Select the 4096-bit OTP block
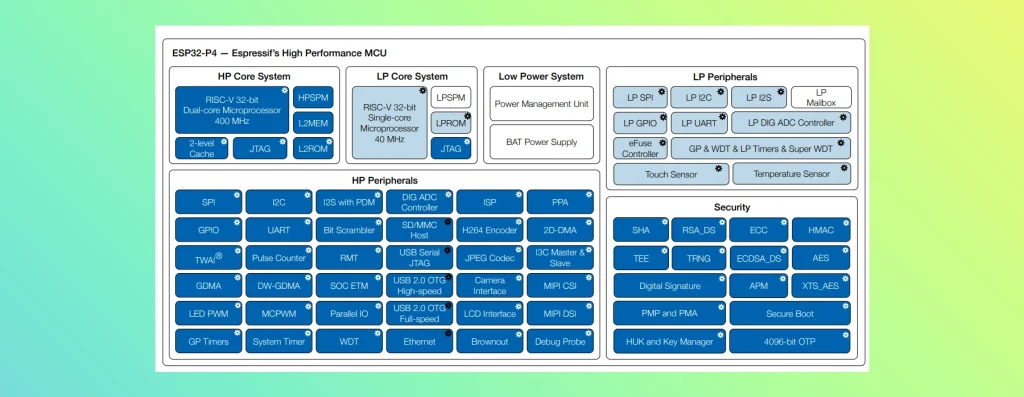1024x397 pixels. pos(790,341)
